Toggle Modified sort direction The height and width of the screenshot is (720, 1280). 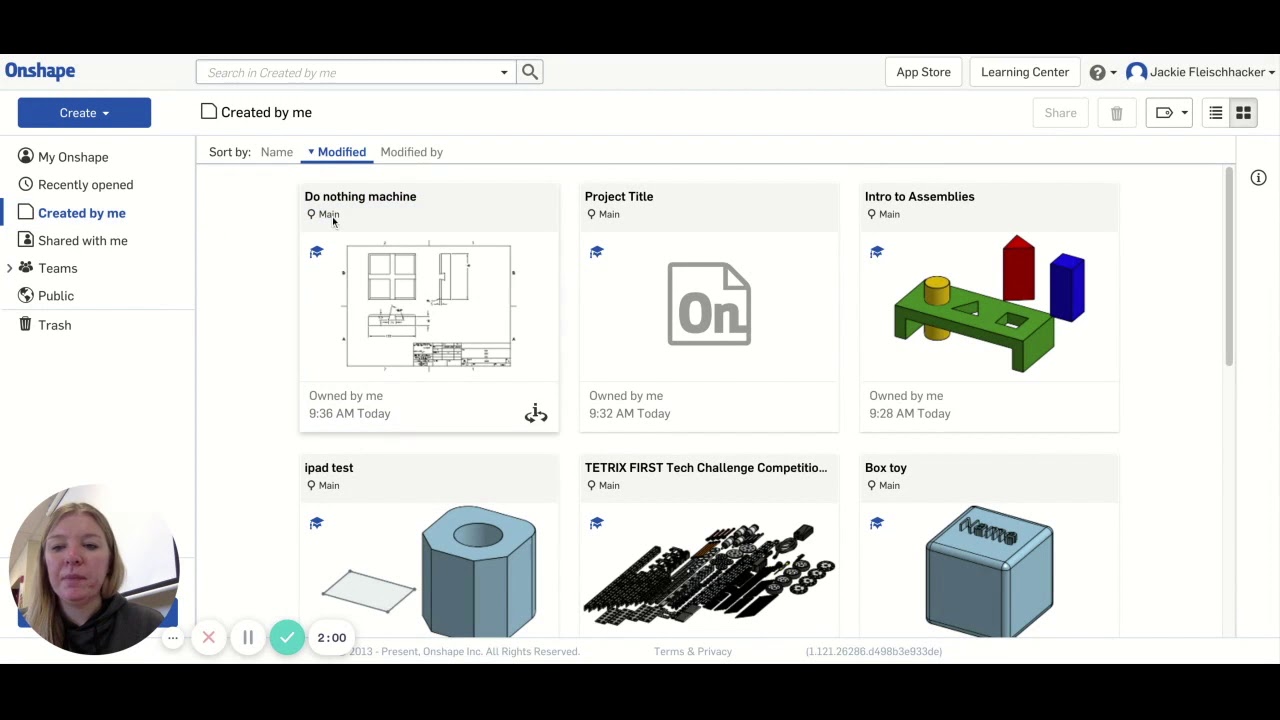pyautogui.click(x=337, y=152)
